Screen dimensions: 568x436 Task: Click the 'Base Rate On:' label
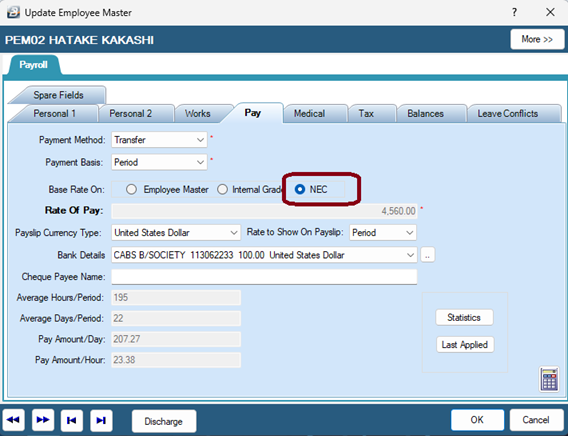[76, 190]
